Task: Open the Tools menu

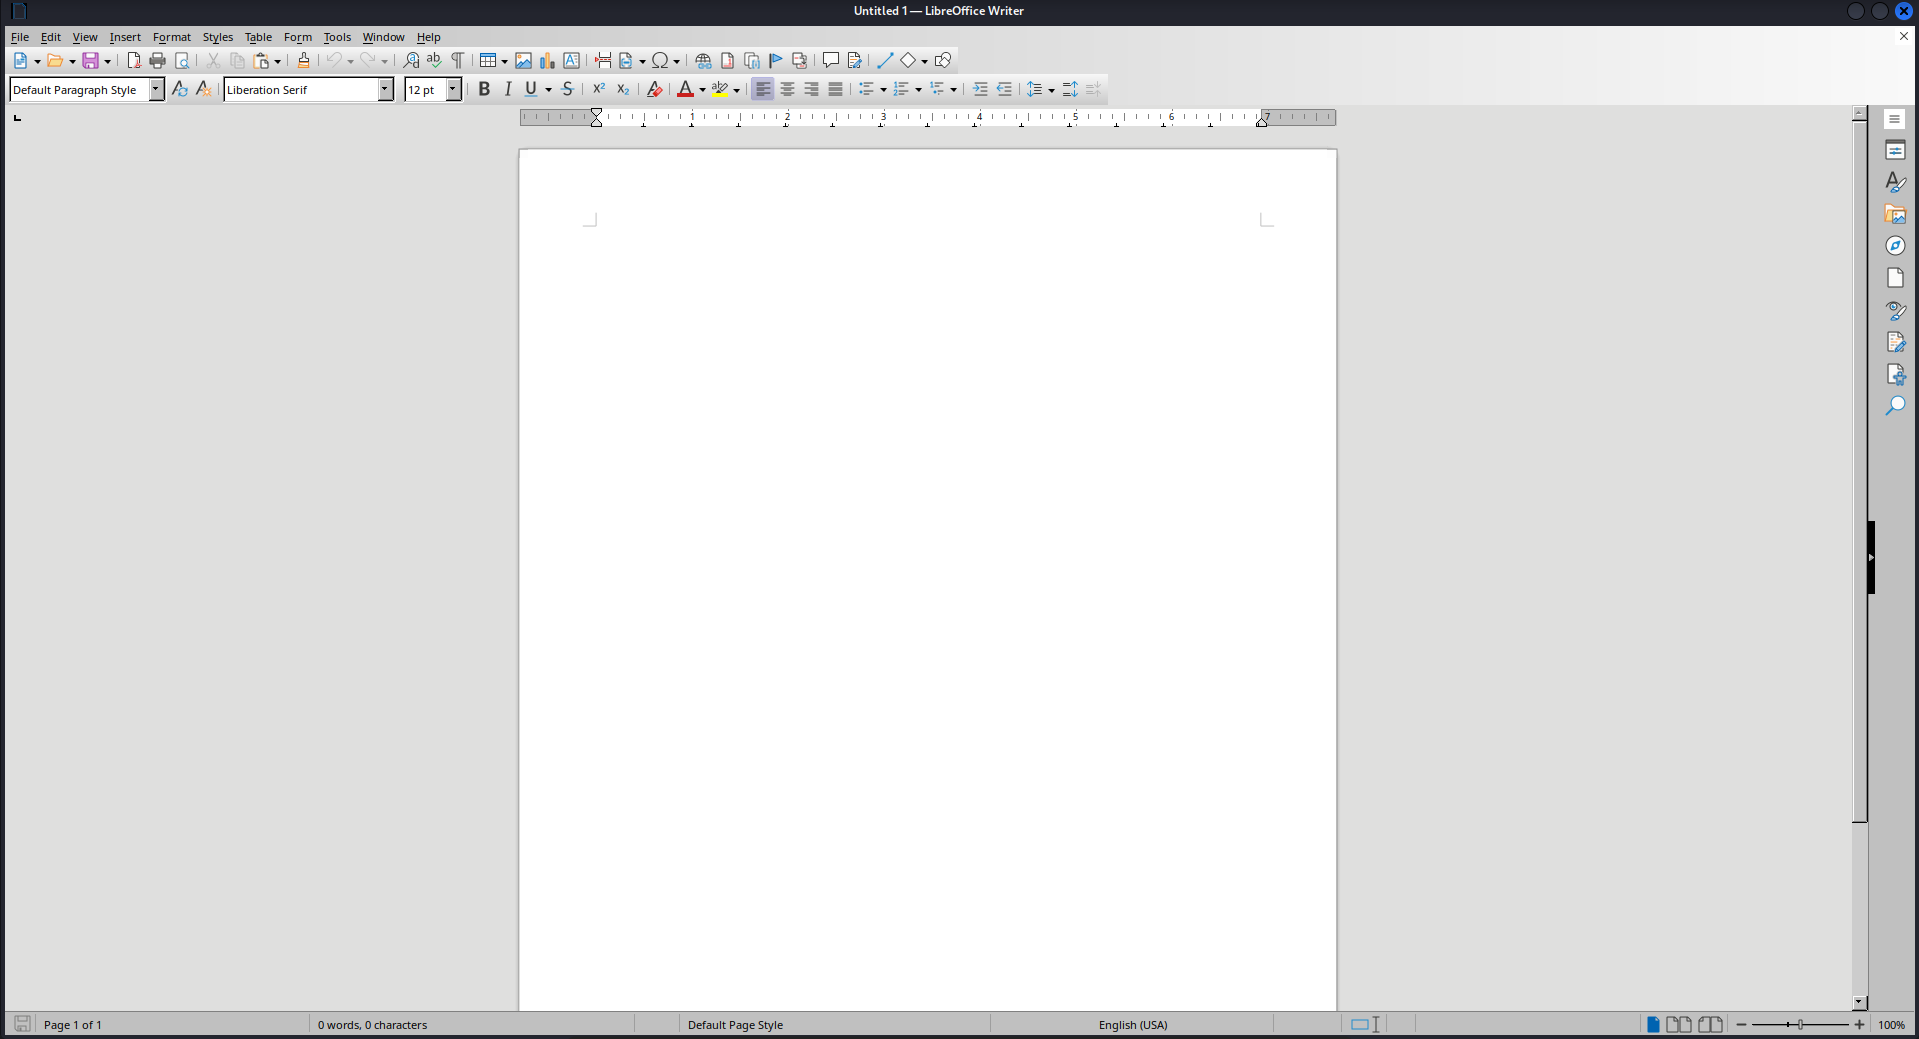Action: (x=337, y=37)
